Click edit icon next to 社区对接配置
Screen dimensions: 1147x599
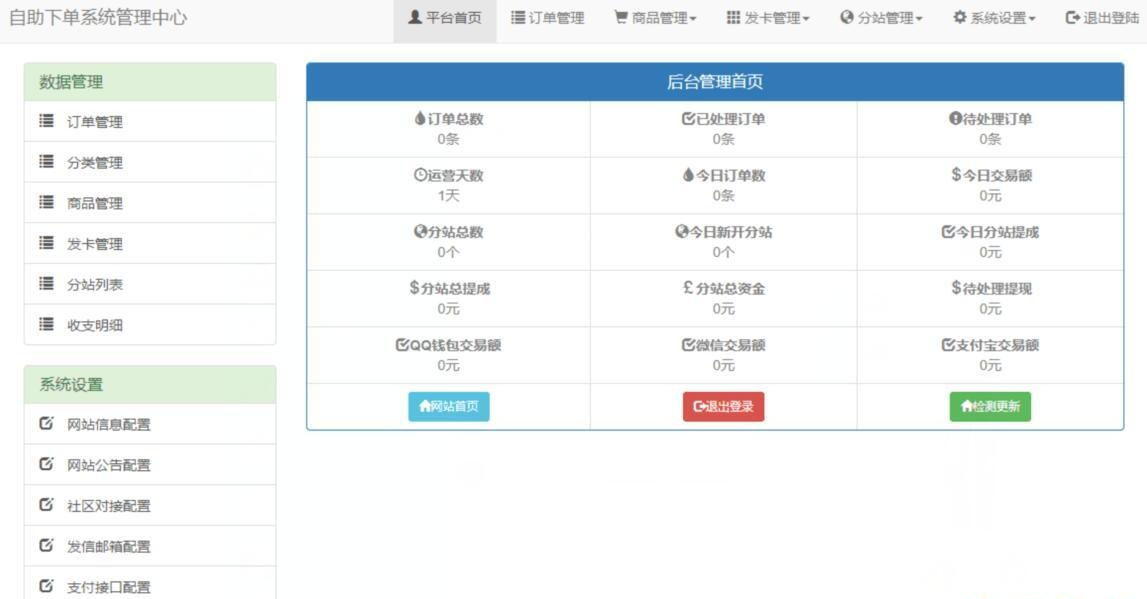46,504
